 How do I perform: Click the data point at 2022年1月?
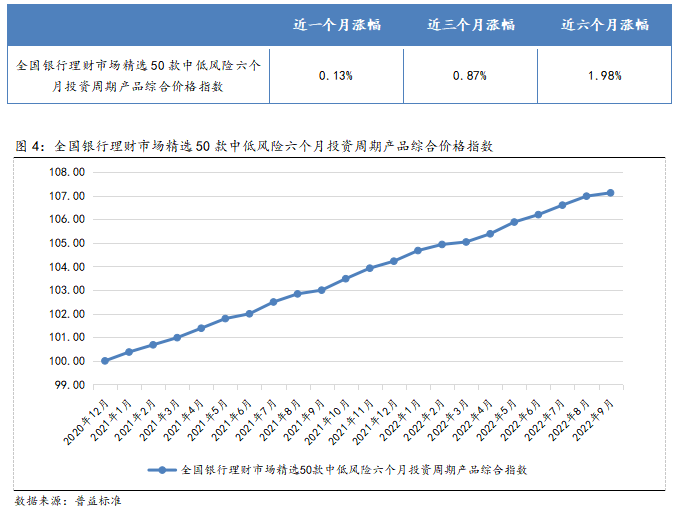[x=418, y=250]
